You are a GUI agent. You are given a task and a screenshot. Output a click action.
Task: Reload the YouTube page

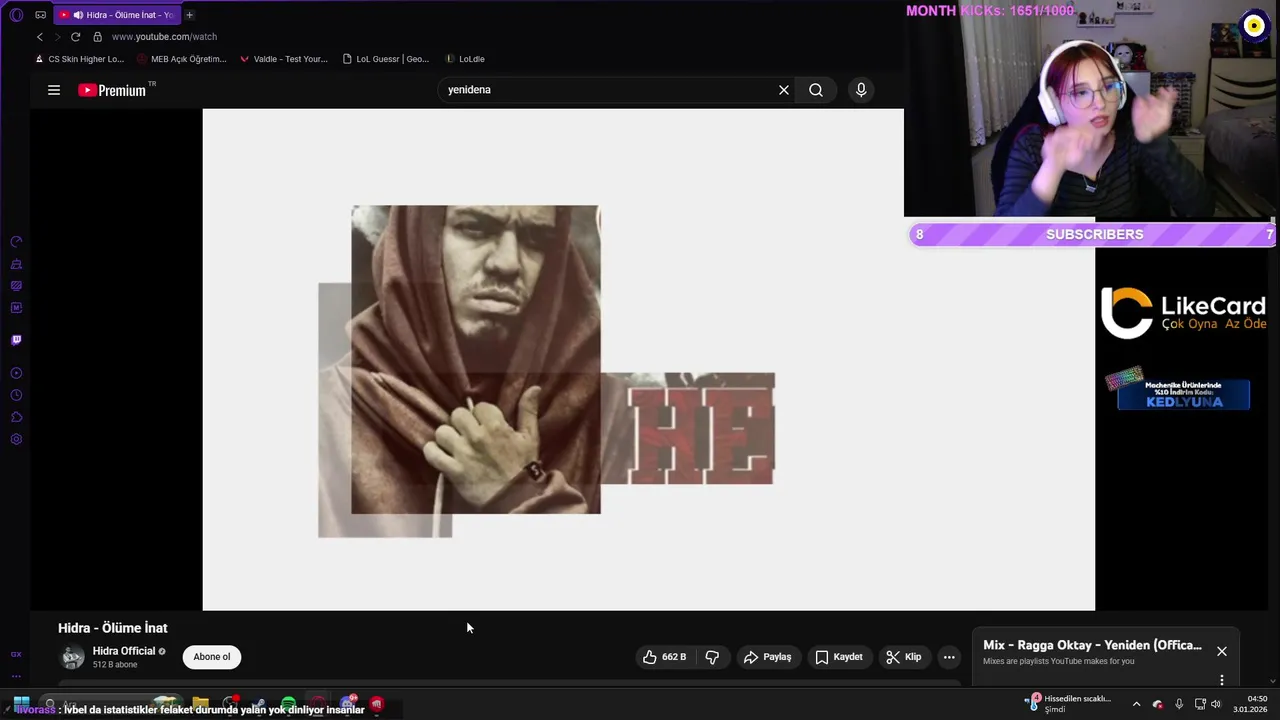(75, 37)
